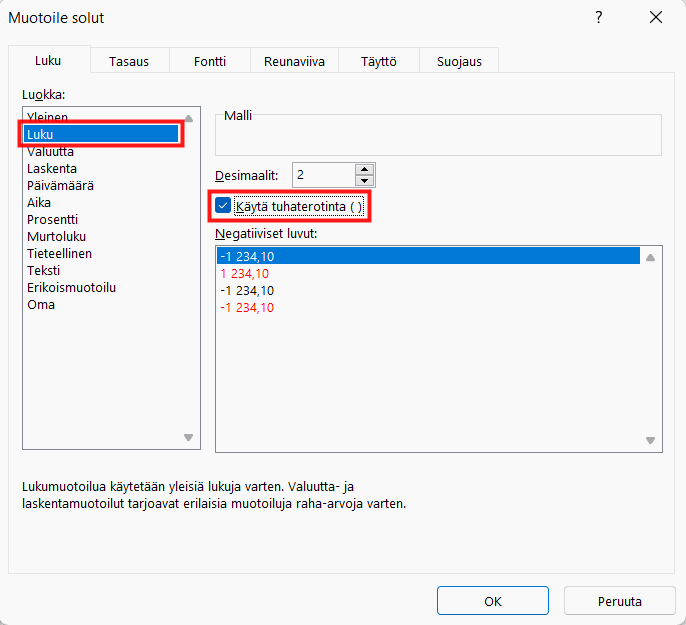Select highlighted negative format -1 234,10
Image resolution: width=686 pixels, height=625 pixels.
(x=428, y=256)
